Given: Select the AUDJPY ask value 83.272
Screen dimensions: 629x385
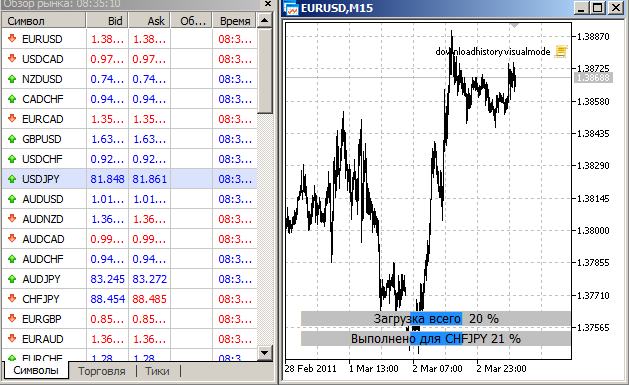Looking at the screenshot, I should click(x=149, y=279).
